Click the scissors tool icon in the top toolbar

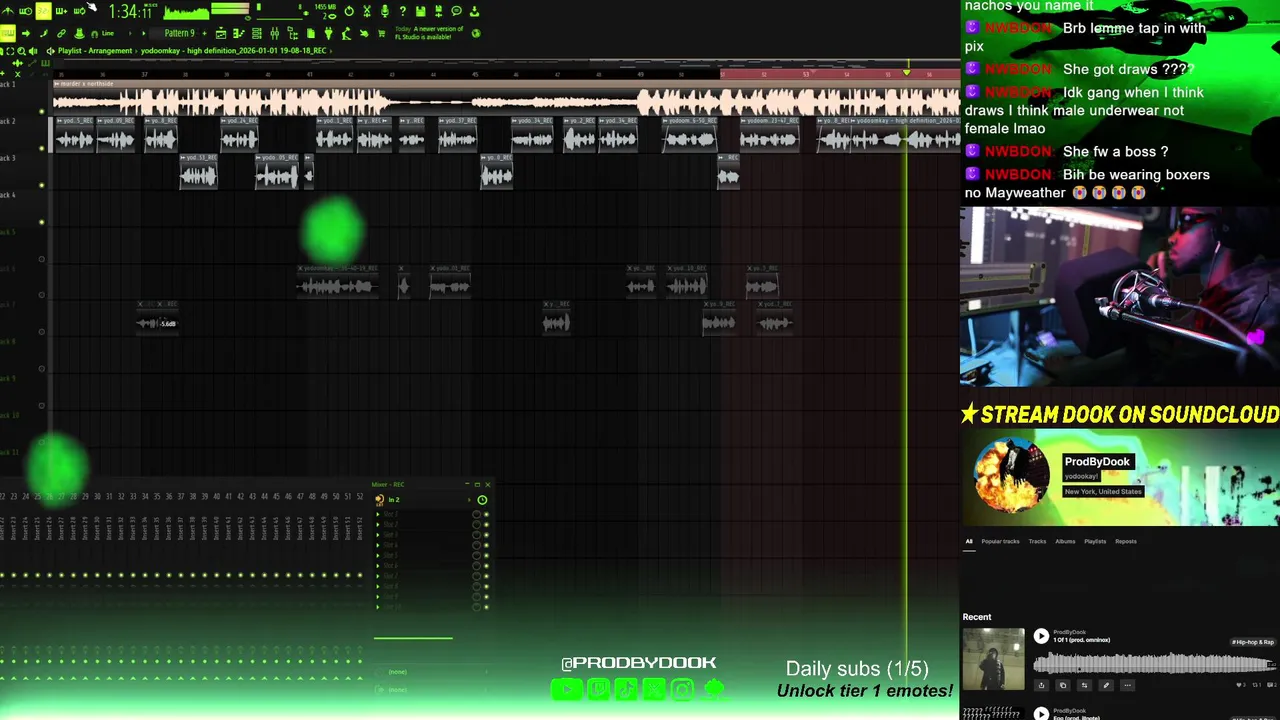367,11
